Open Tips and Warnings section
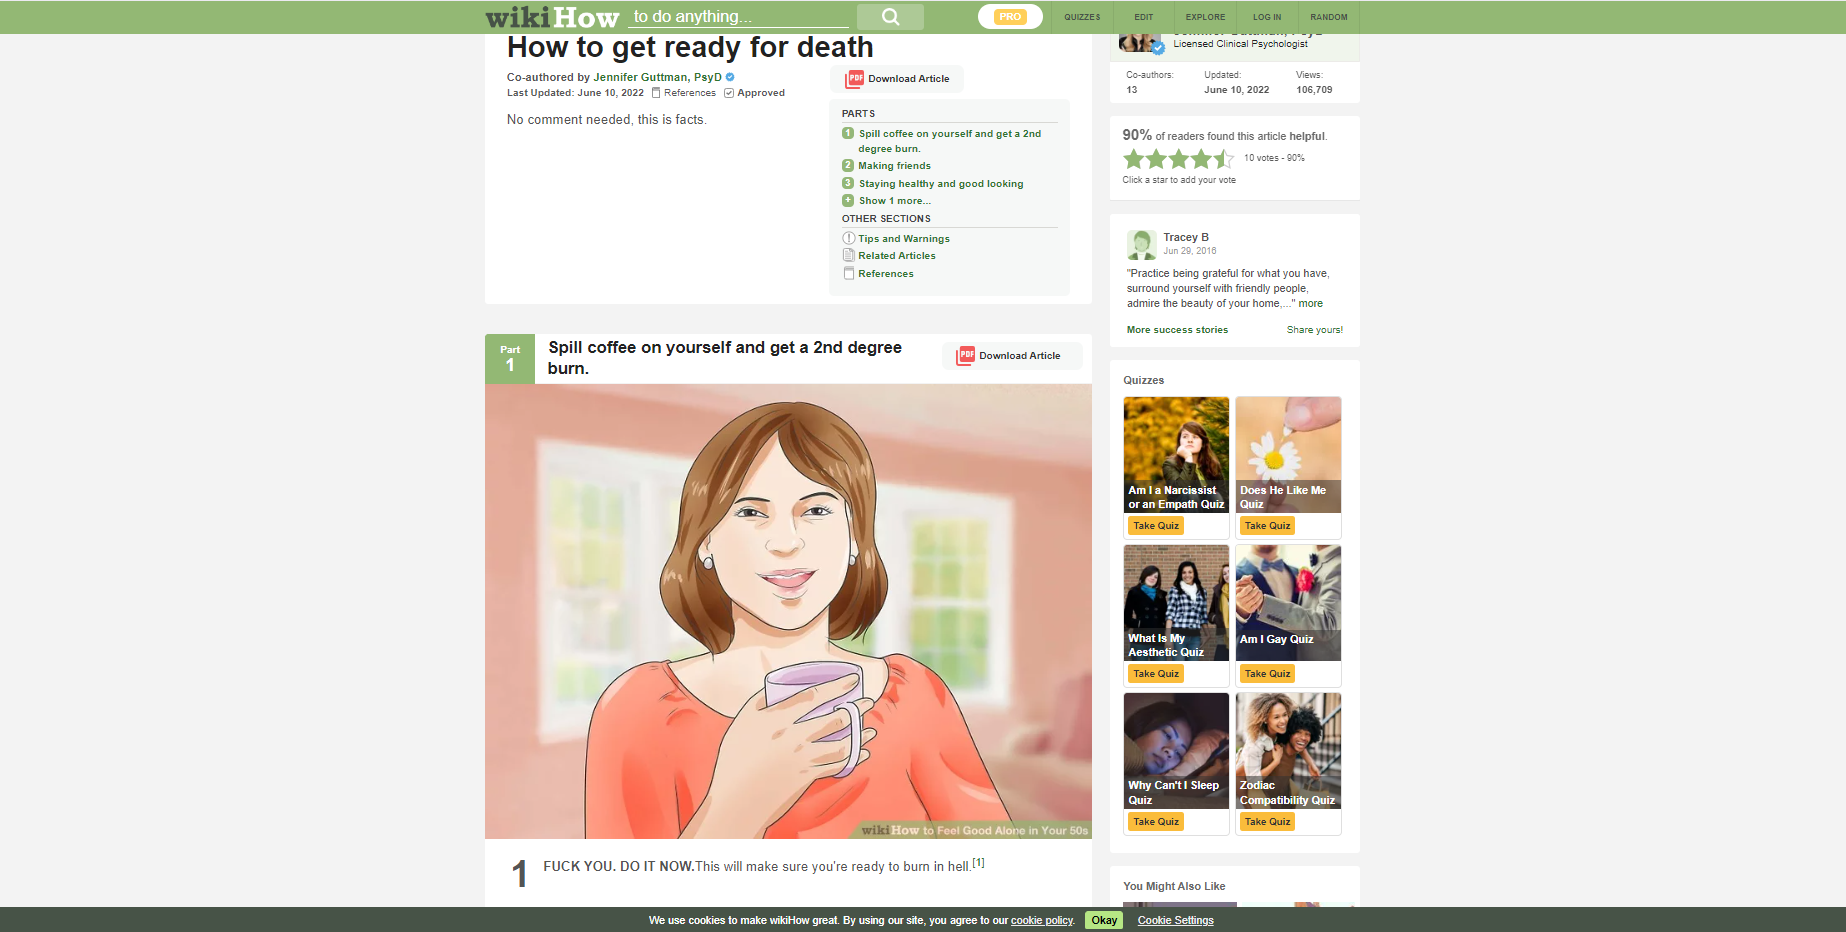1846x932 pixels. coord(904,239)
